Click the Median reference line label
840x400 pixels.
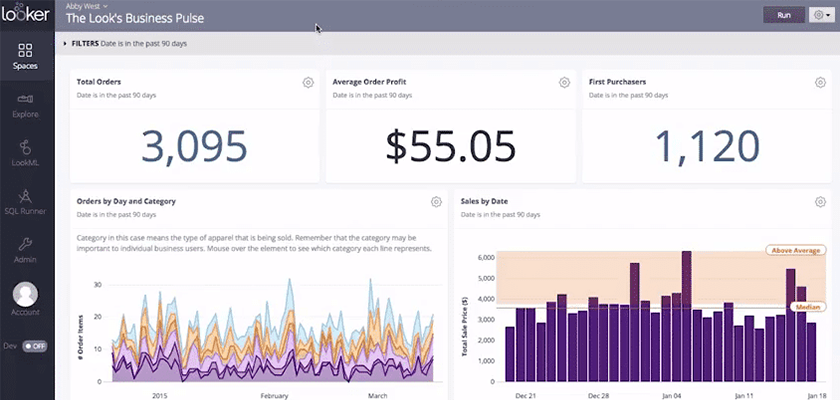[x=806, y=307]
